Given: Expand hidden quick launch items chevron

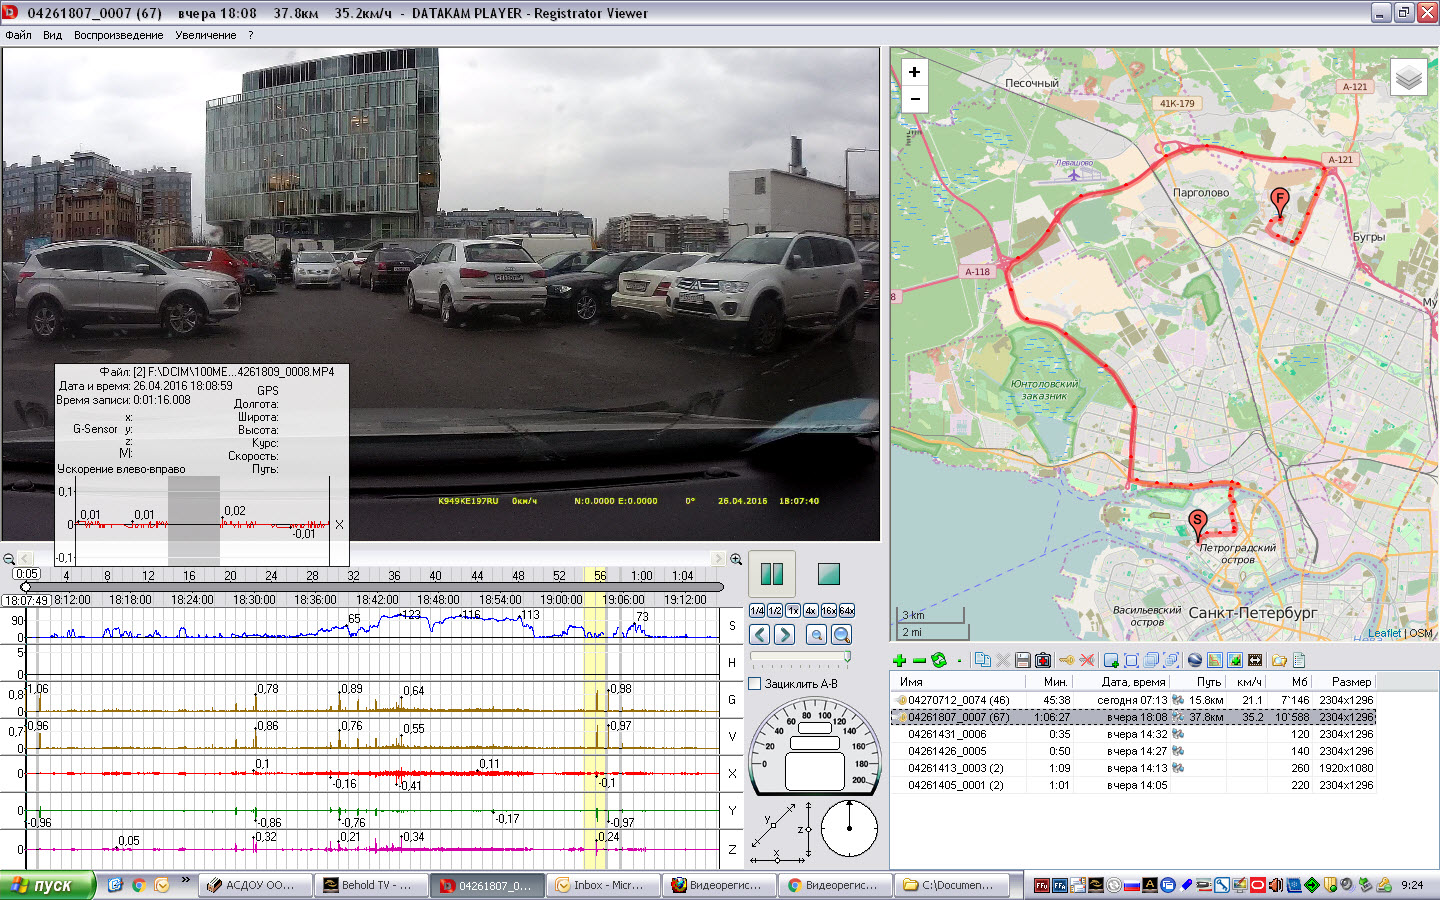Looking at the screenshot, I should [x=185, y=881].
